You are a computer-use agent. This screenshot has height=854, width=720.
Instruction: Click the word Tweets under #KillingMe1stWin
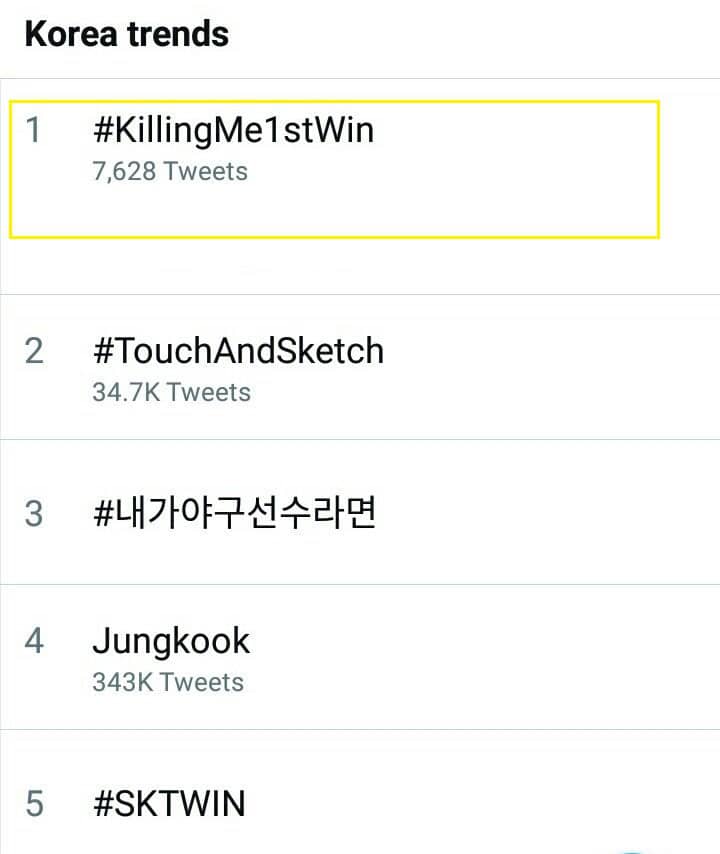(206, 172)
